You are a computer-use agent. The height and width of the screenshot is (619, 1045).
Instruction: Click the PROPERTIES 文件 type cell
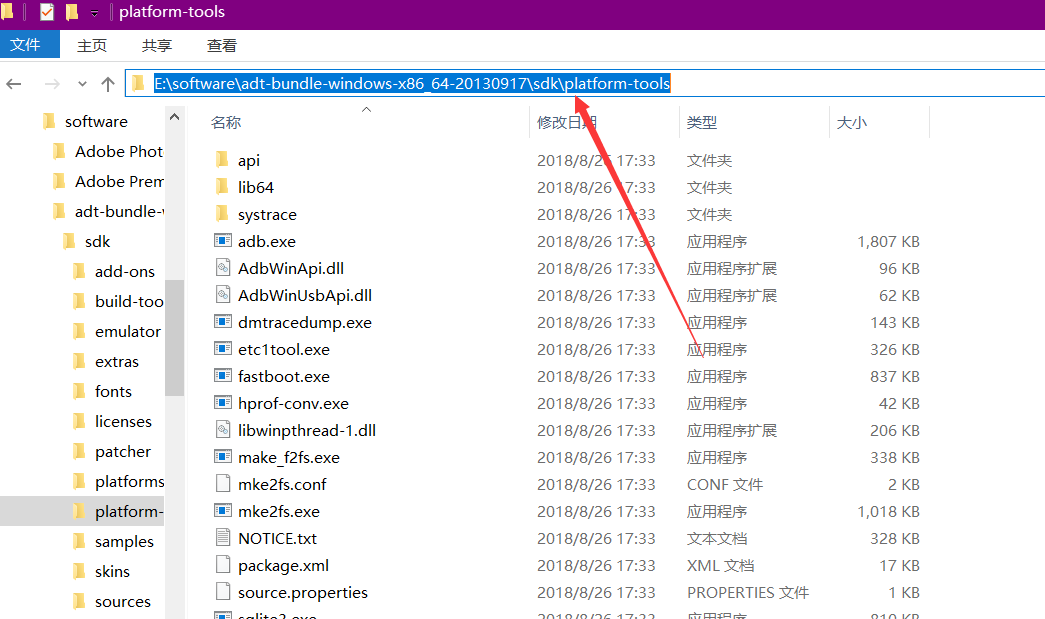pyautogui.click(x=748, y=592)
